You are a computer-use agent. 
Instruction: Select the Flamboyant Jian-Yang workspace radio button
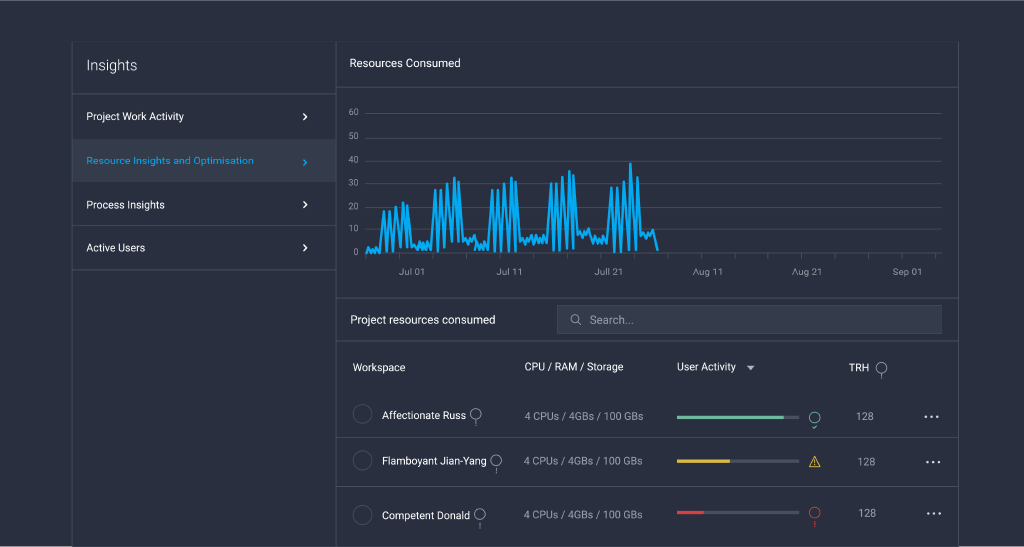(x=363, y=460)
